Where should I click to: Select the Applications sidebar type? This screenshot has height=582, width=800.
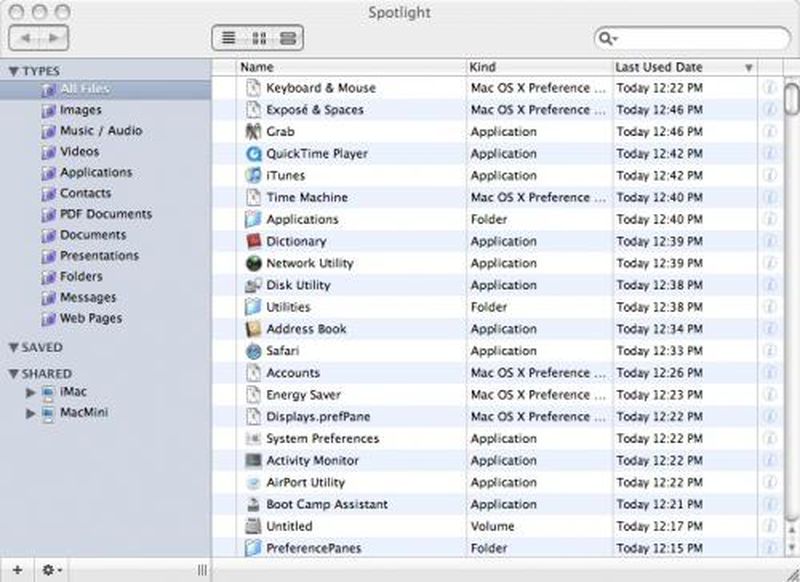click(96, 172)
